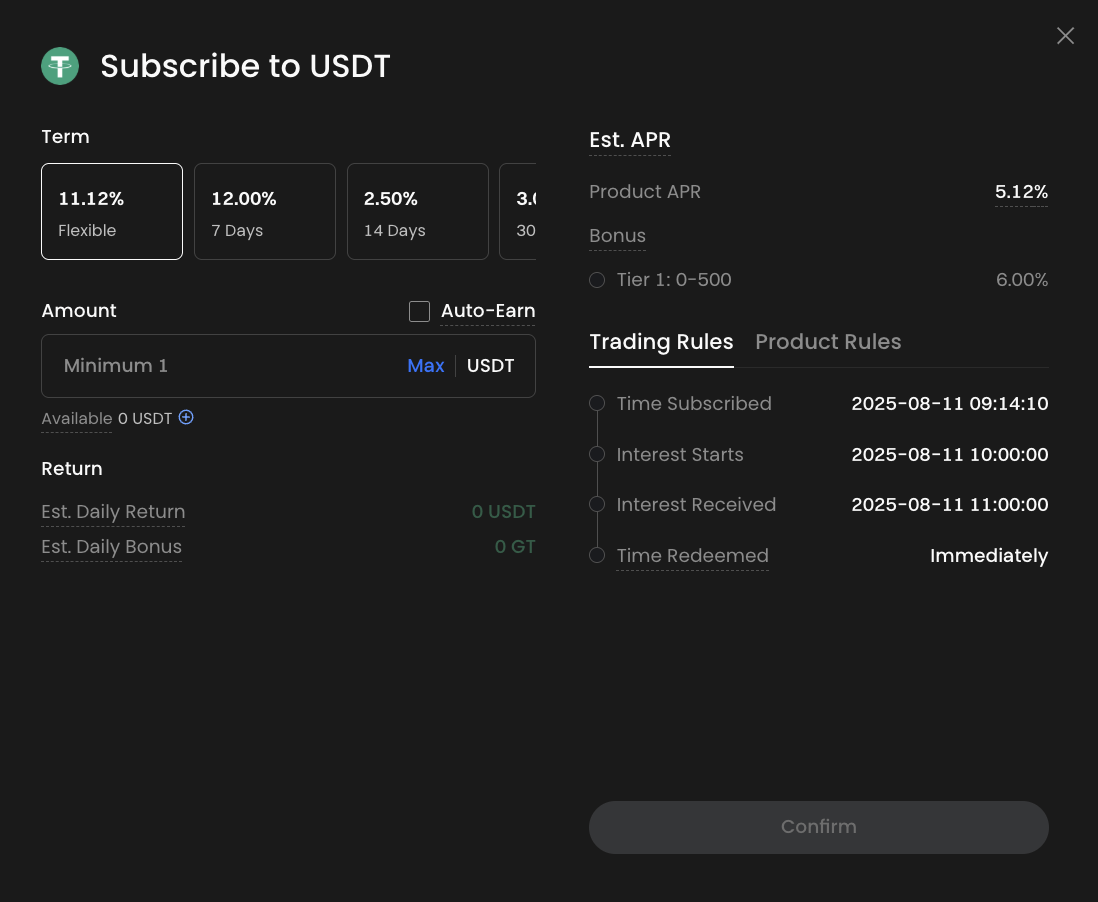Image resolution: width=1098 pixels, height=902 pixels.
Task: Click the Immediately redemption value
Action: click(x=989, y=556)
